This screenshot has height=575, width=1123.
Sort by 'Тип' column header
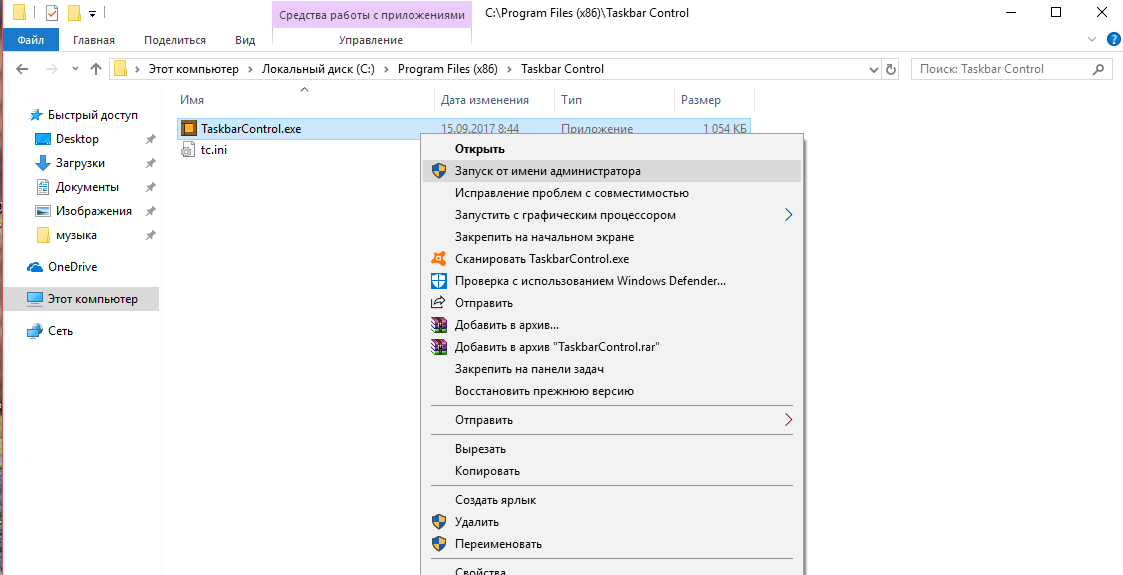[614, 100]
